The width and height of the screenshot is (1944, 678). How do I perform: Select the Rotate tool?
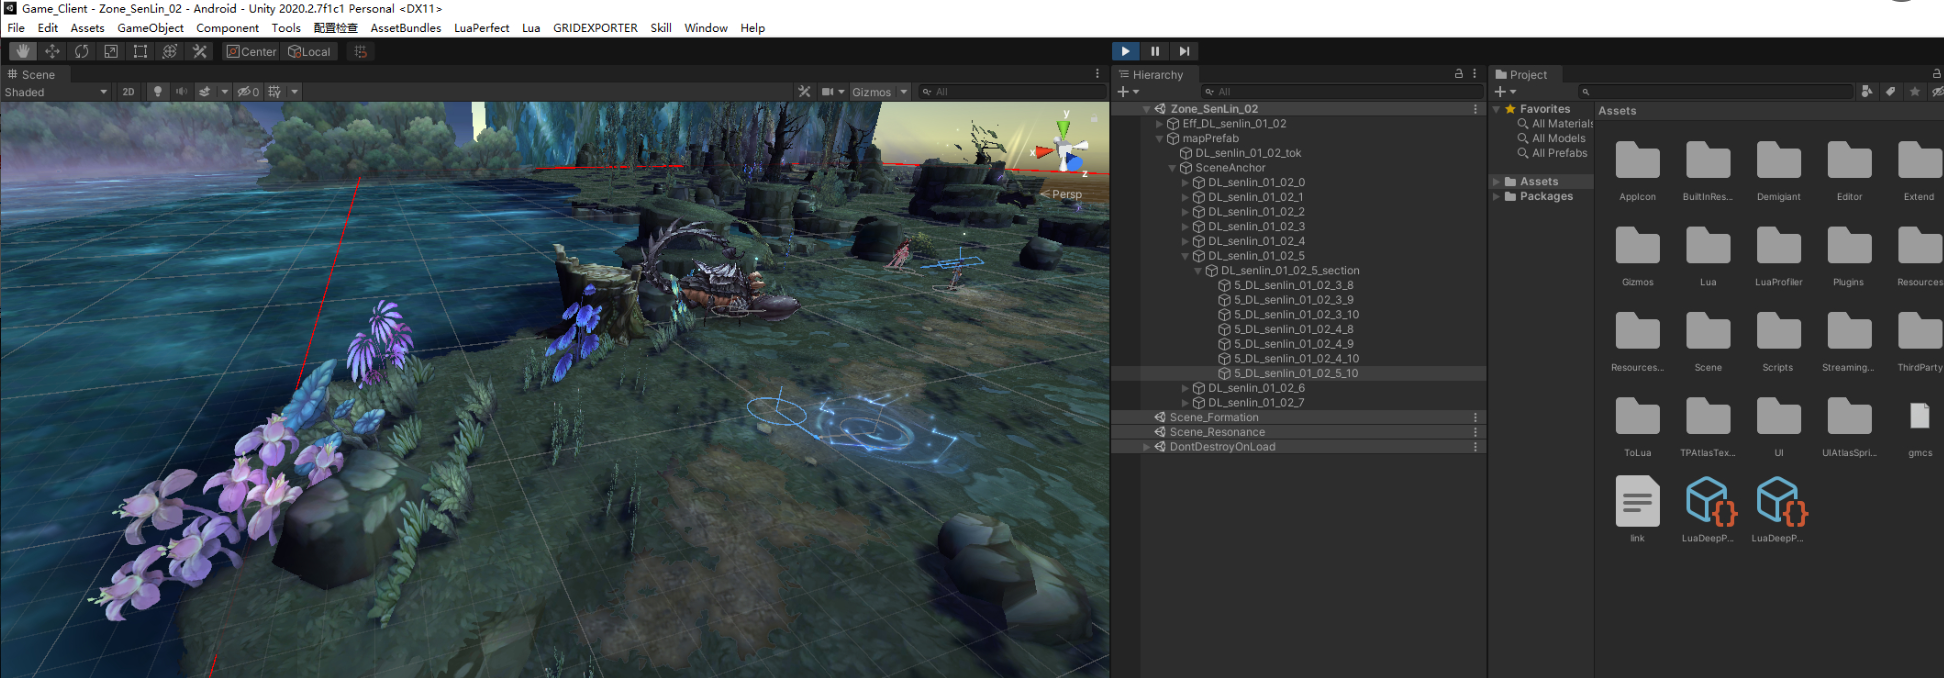pyautogui.click(x=82, y=51)
